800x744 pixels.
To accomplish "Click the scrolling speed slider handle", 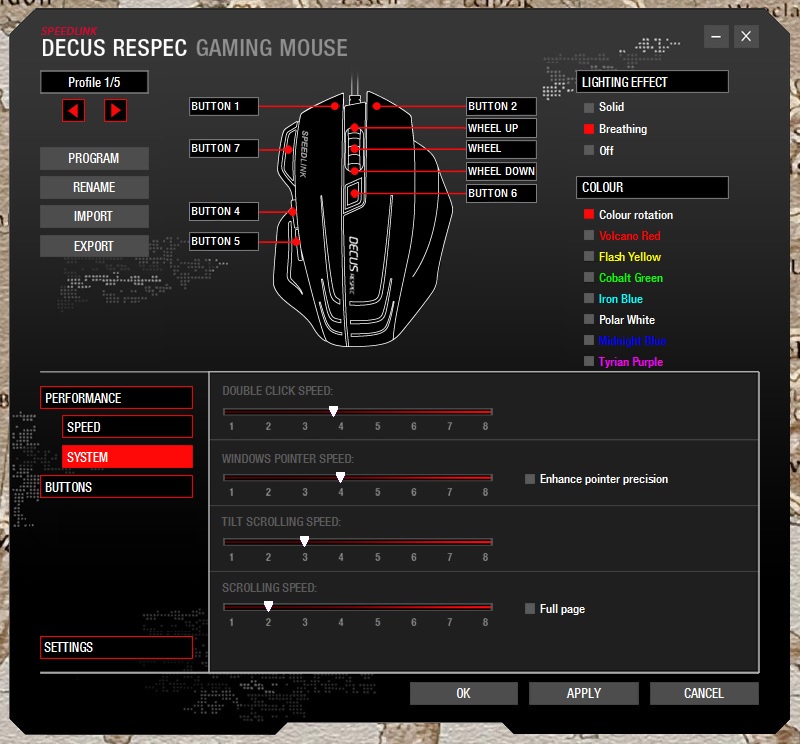I will coord(268,606).
